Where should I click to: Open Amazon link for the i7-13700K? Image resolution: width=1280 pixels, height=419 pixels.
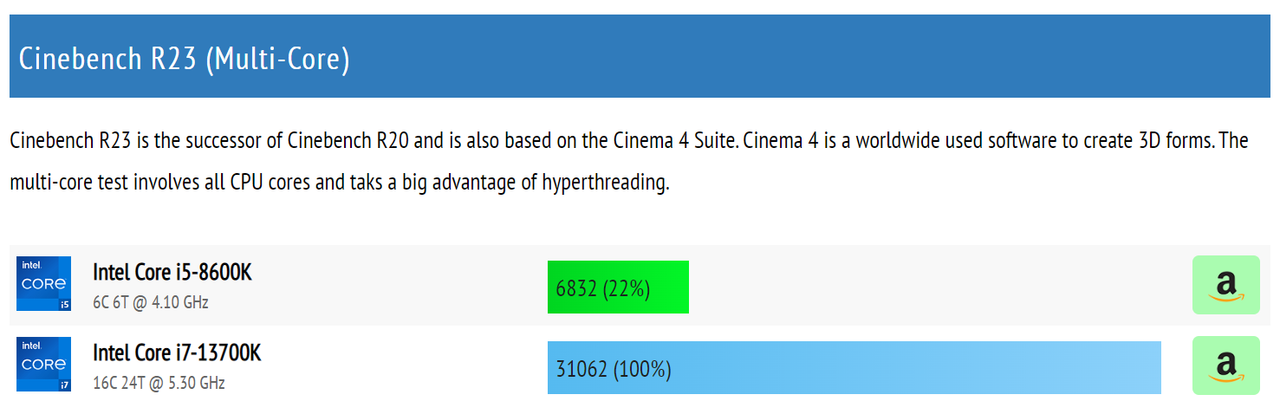click(1226, 366)
